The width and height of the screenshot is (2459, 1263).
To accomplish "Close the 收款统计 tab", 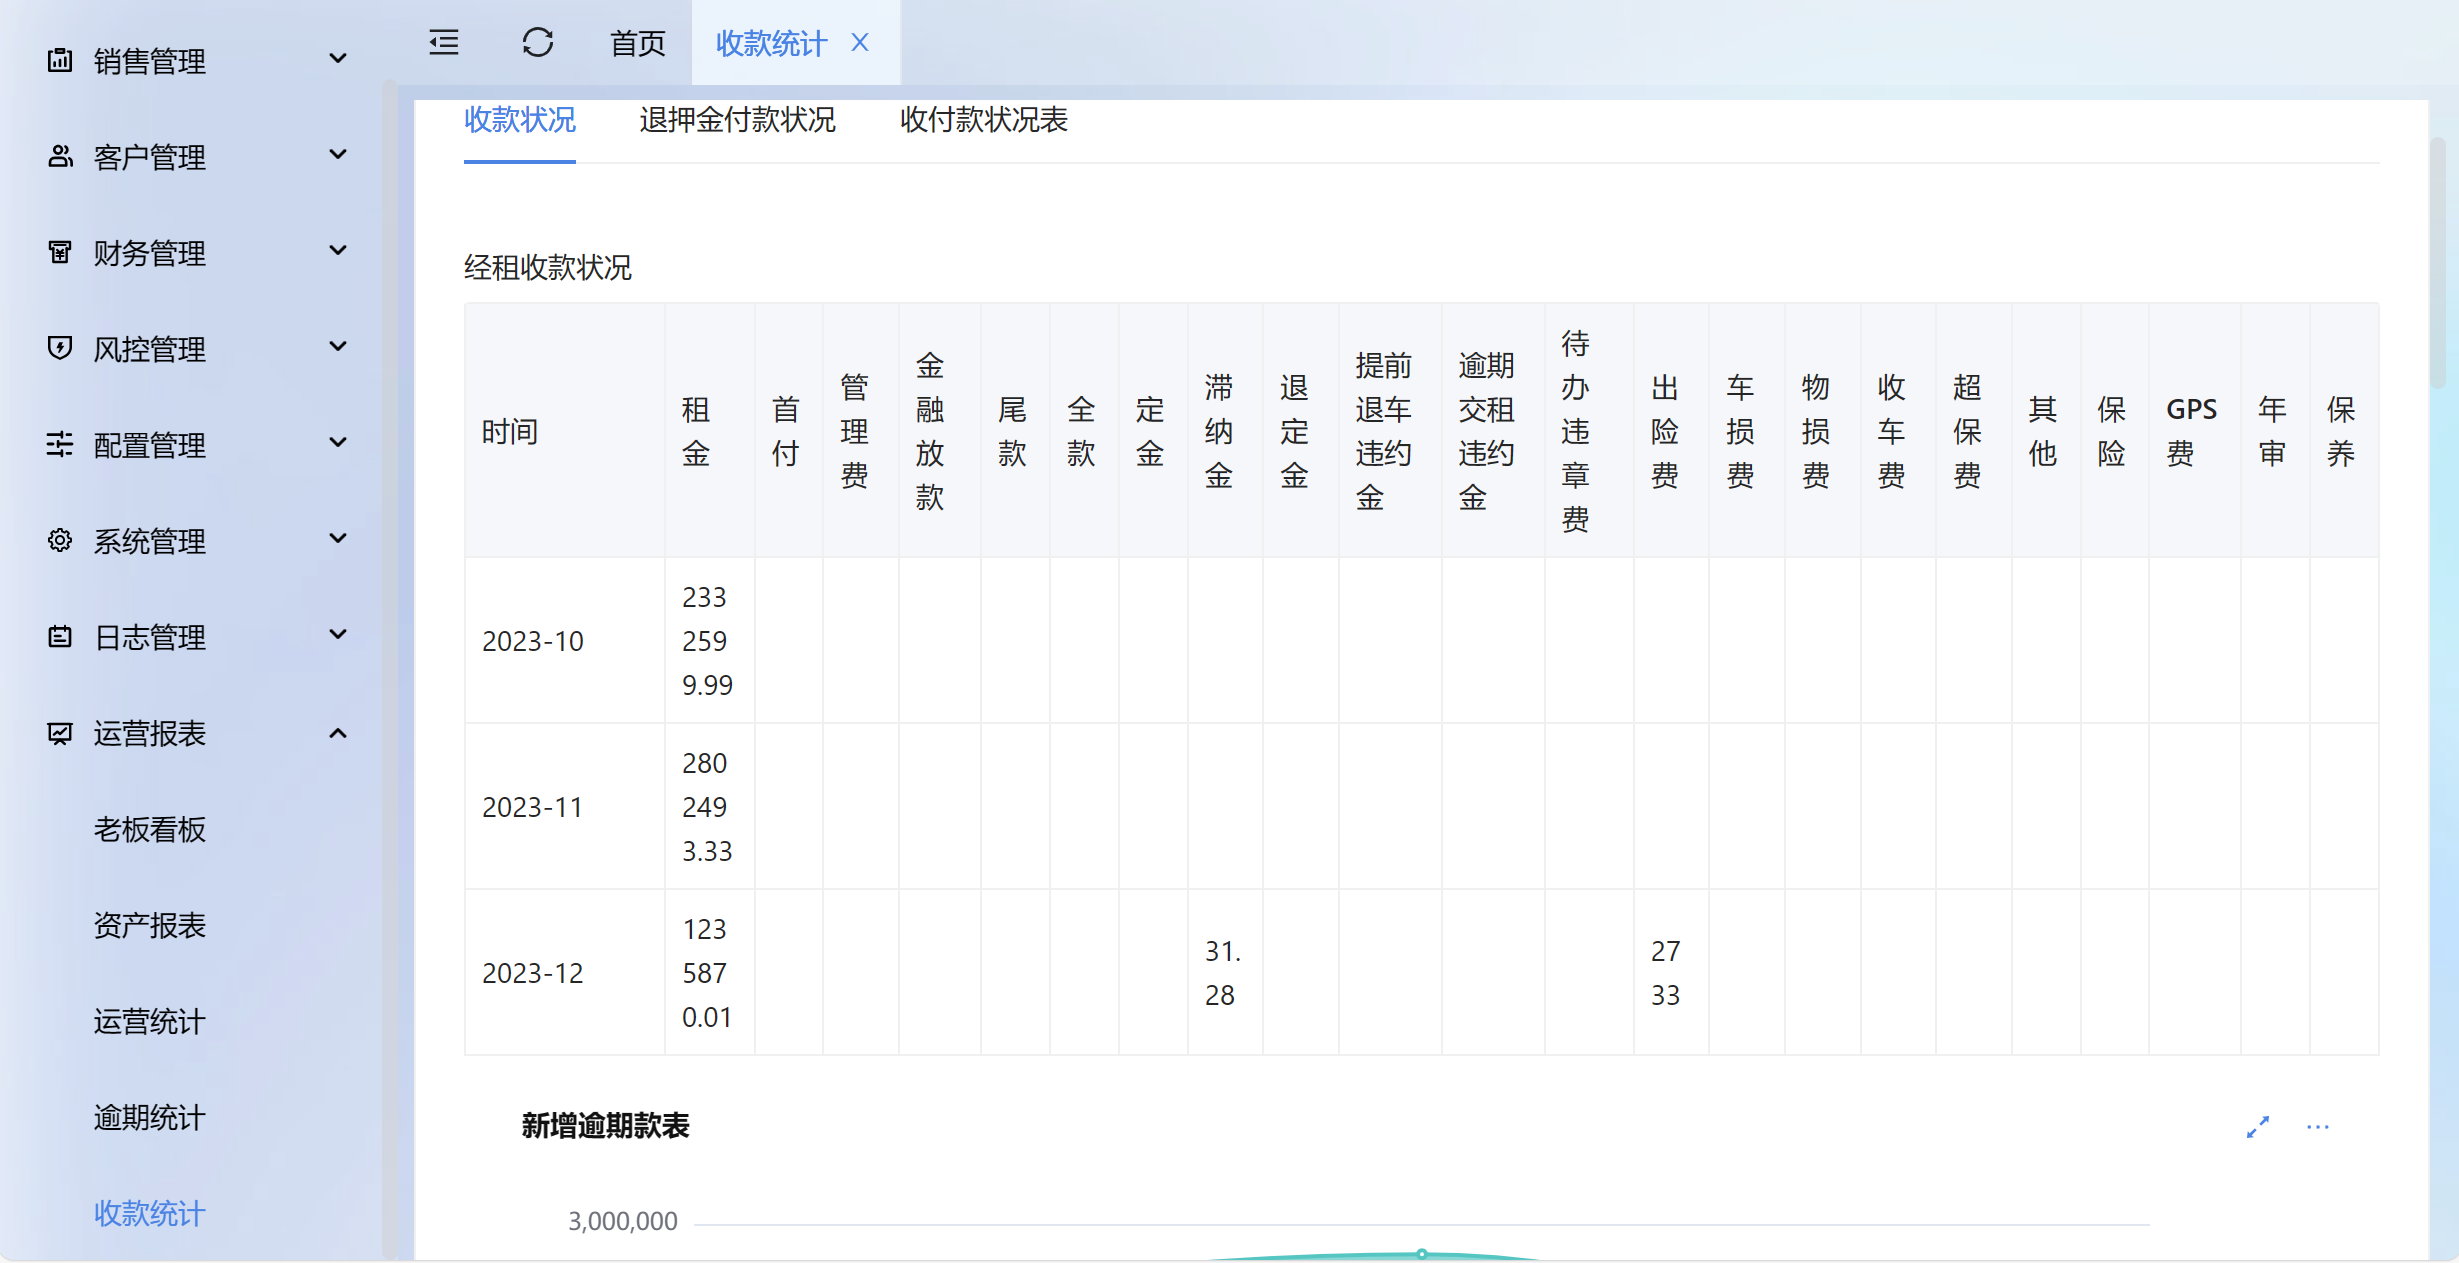I will [860, 43].
